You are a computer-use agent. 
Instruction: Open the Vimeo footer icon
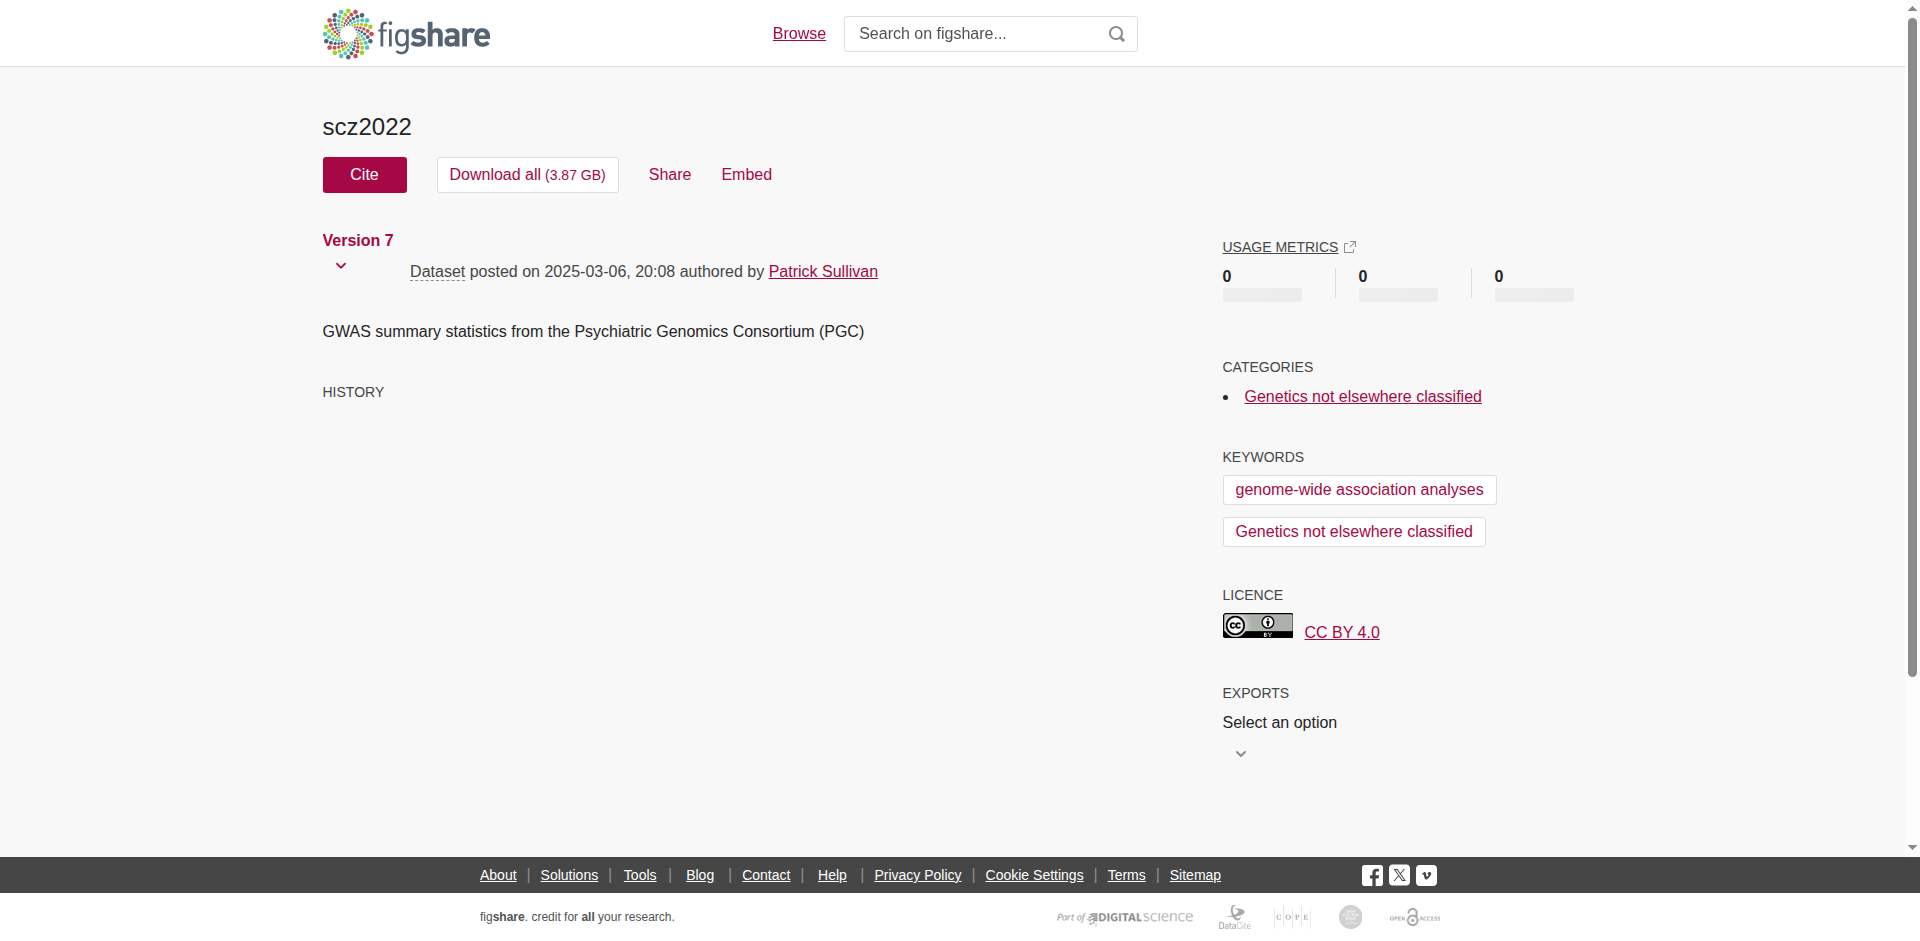(x=1426, y=876)
